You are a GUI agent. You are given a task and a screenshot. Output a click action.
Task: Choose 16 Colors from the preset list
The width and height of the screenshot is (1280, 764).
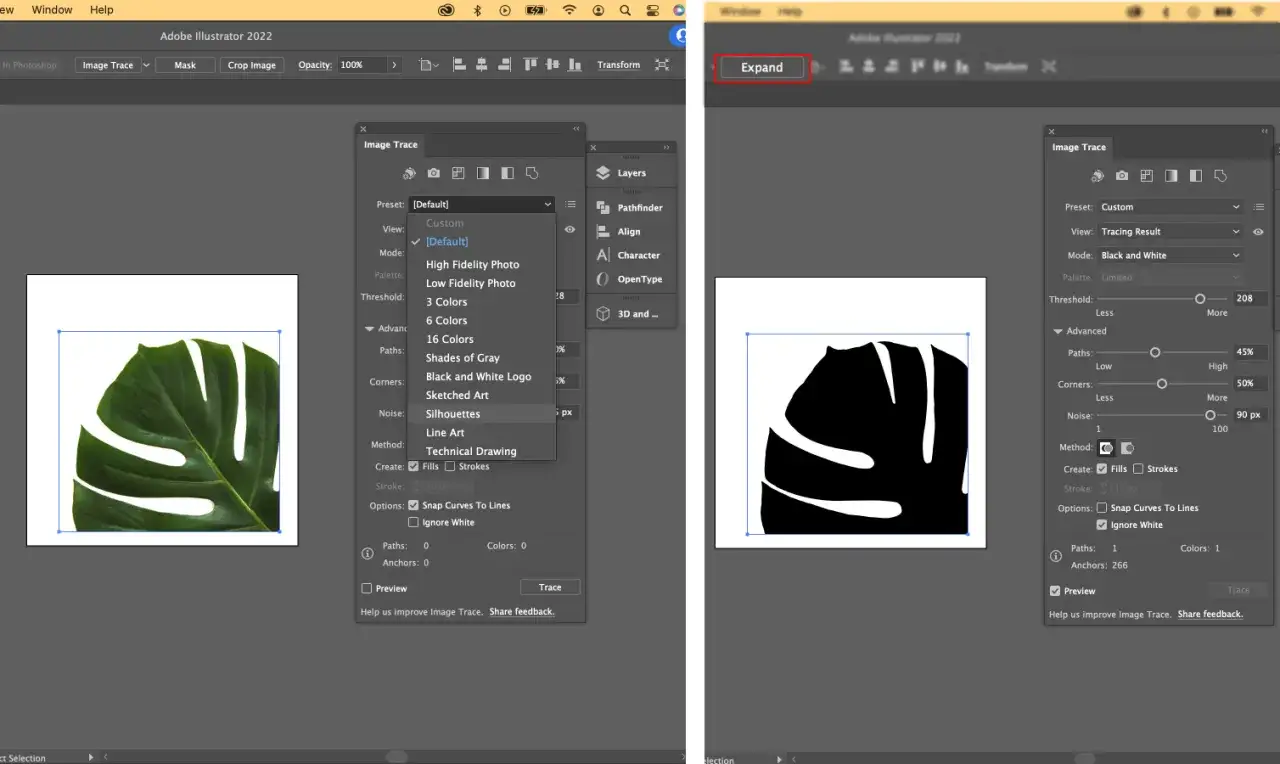click(x=481, y=339)
